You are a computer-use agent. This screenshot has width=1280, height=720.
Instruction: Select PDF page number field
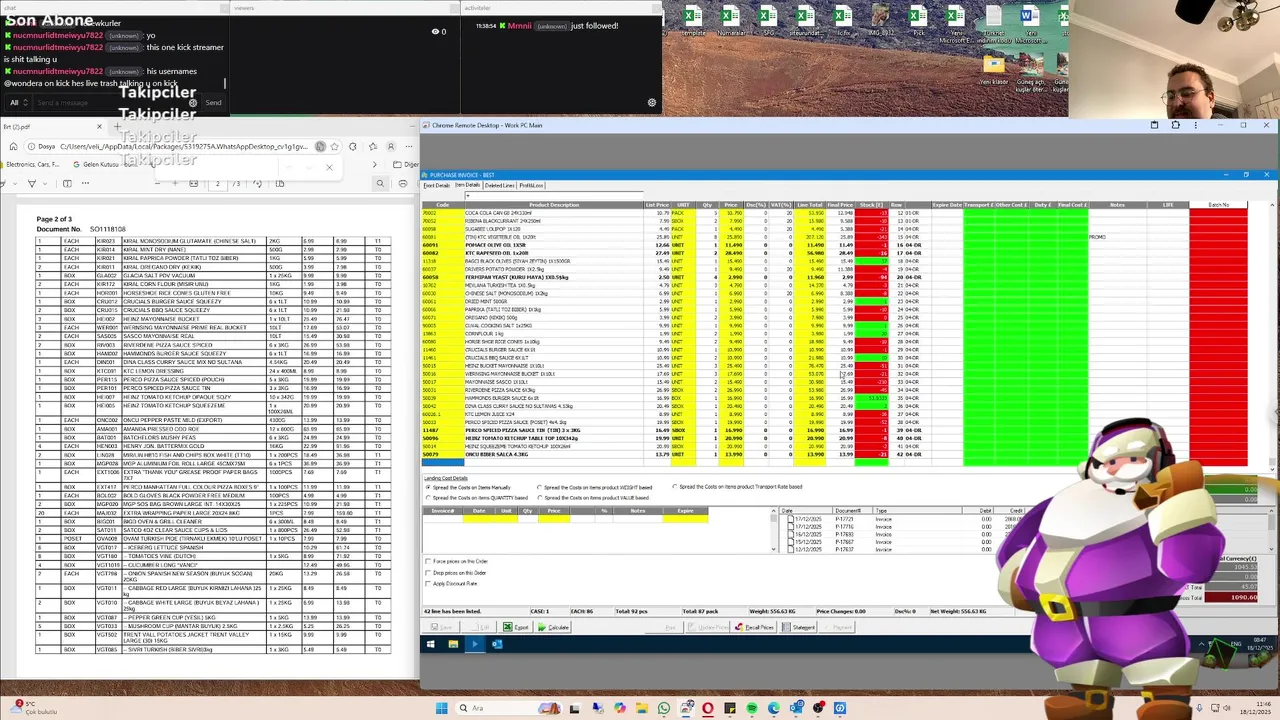(217, 183)
